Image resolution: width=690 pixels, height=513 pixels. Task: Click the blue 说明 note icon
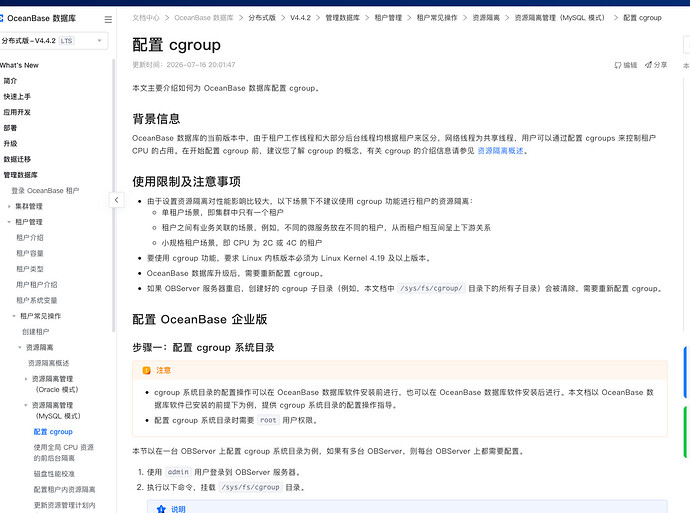161,509
